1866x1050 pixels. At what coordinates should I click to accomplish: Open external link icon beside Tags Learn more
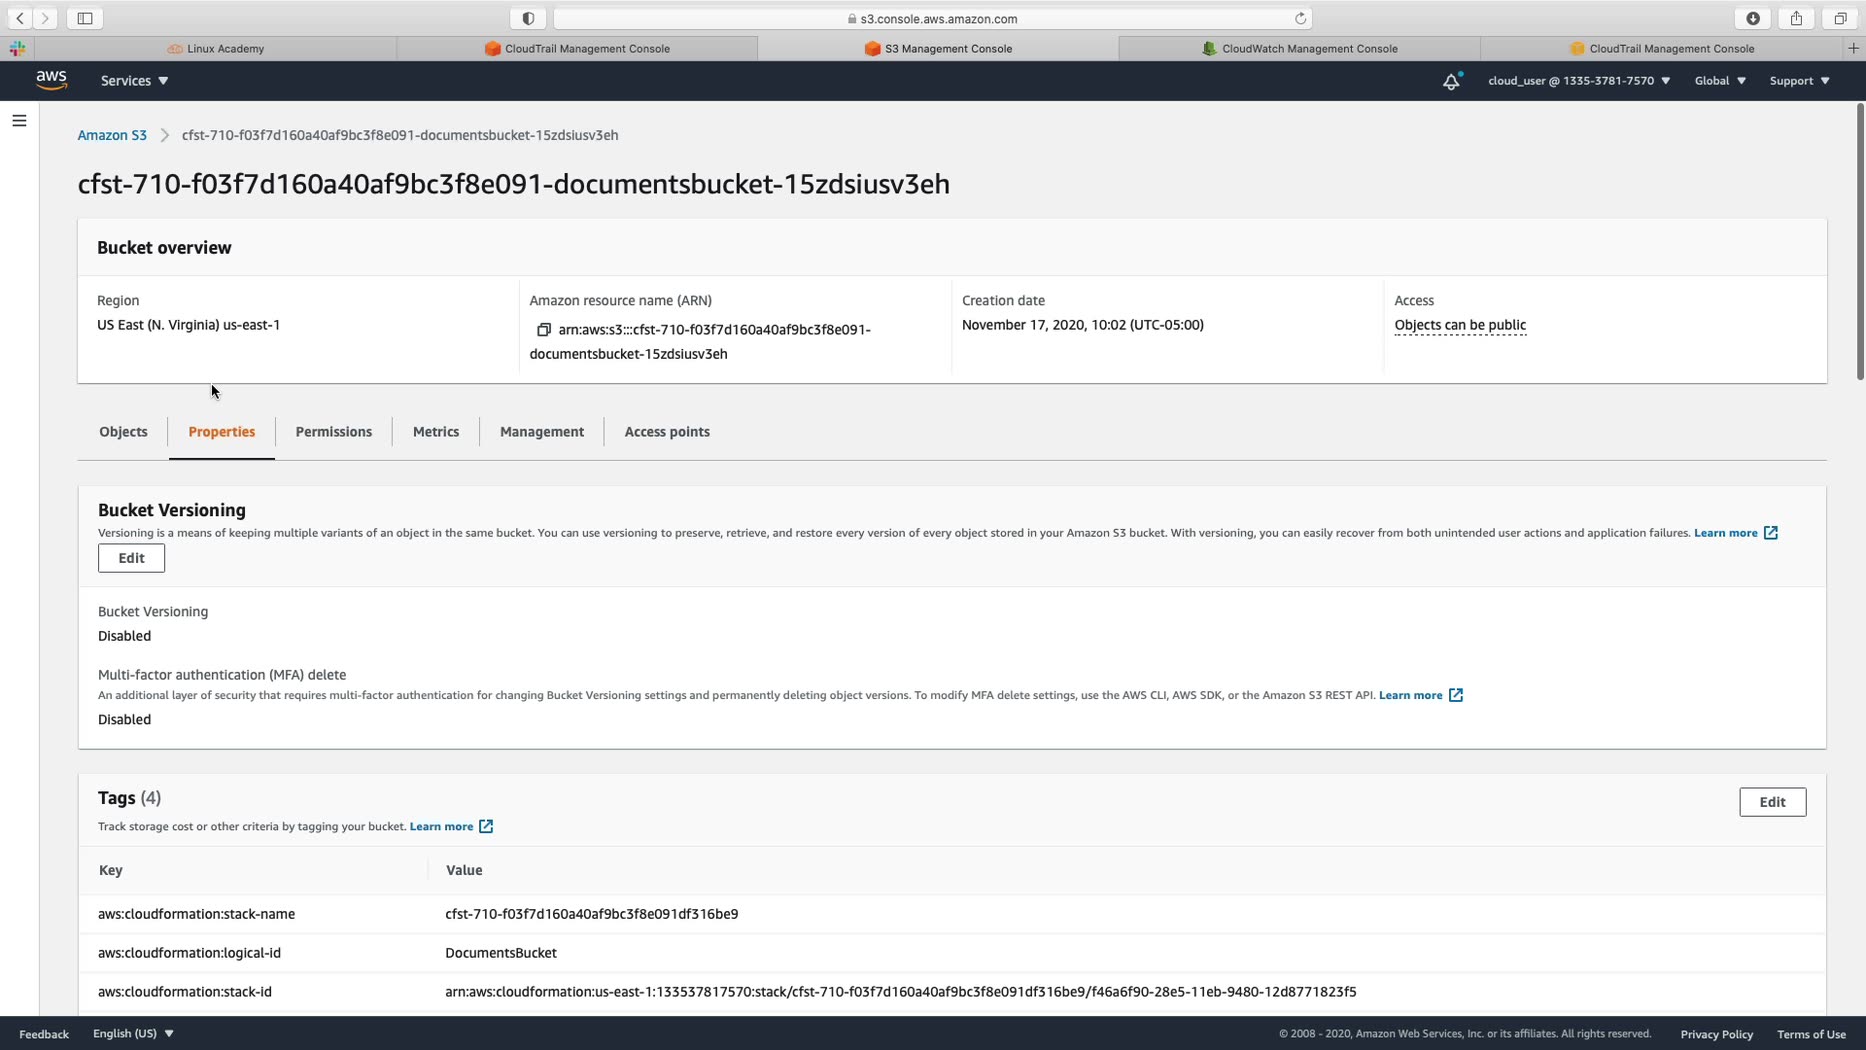(486, 826)
